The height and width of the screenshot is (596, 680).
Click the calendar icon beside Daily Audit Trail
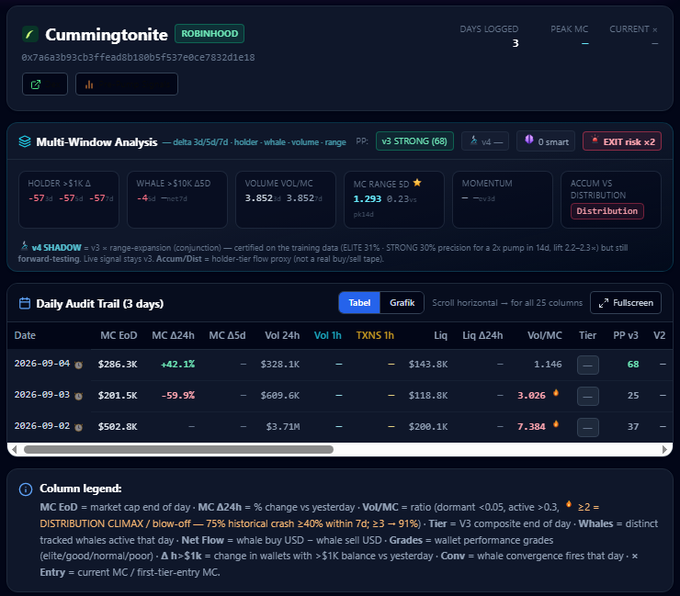click(25, 303)
